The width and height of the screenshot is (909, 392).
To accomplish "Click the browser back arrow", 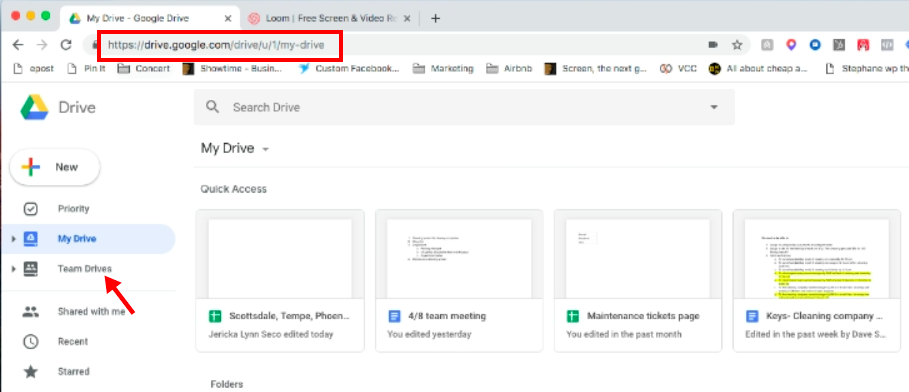I will (x=18, y=45).
